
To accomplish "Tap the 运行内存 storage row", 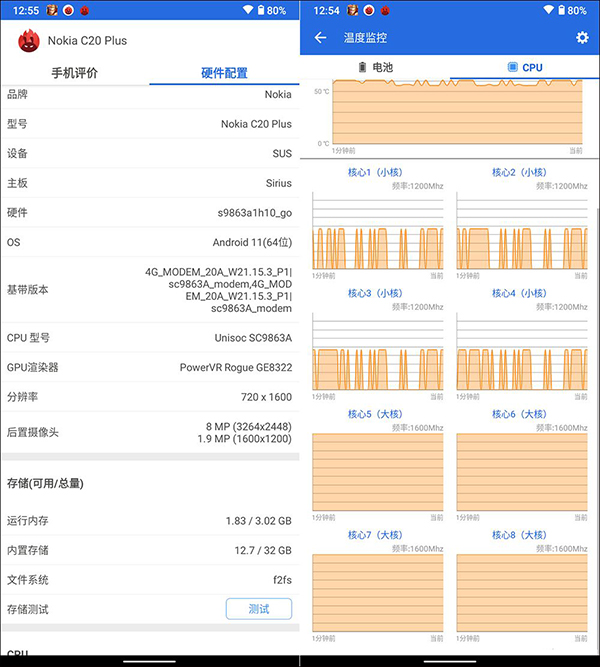I will point(150,521).
